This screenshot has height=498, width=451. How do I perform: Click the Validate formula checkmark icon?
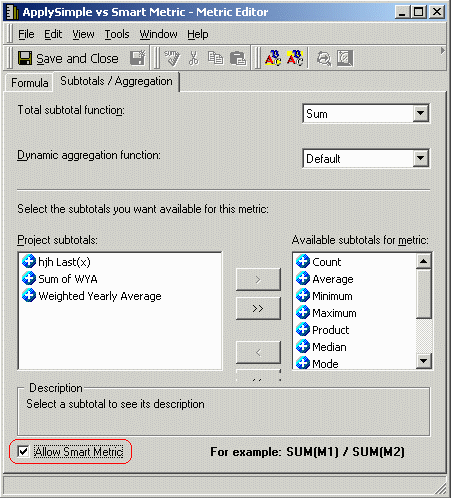(172, 58)
